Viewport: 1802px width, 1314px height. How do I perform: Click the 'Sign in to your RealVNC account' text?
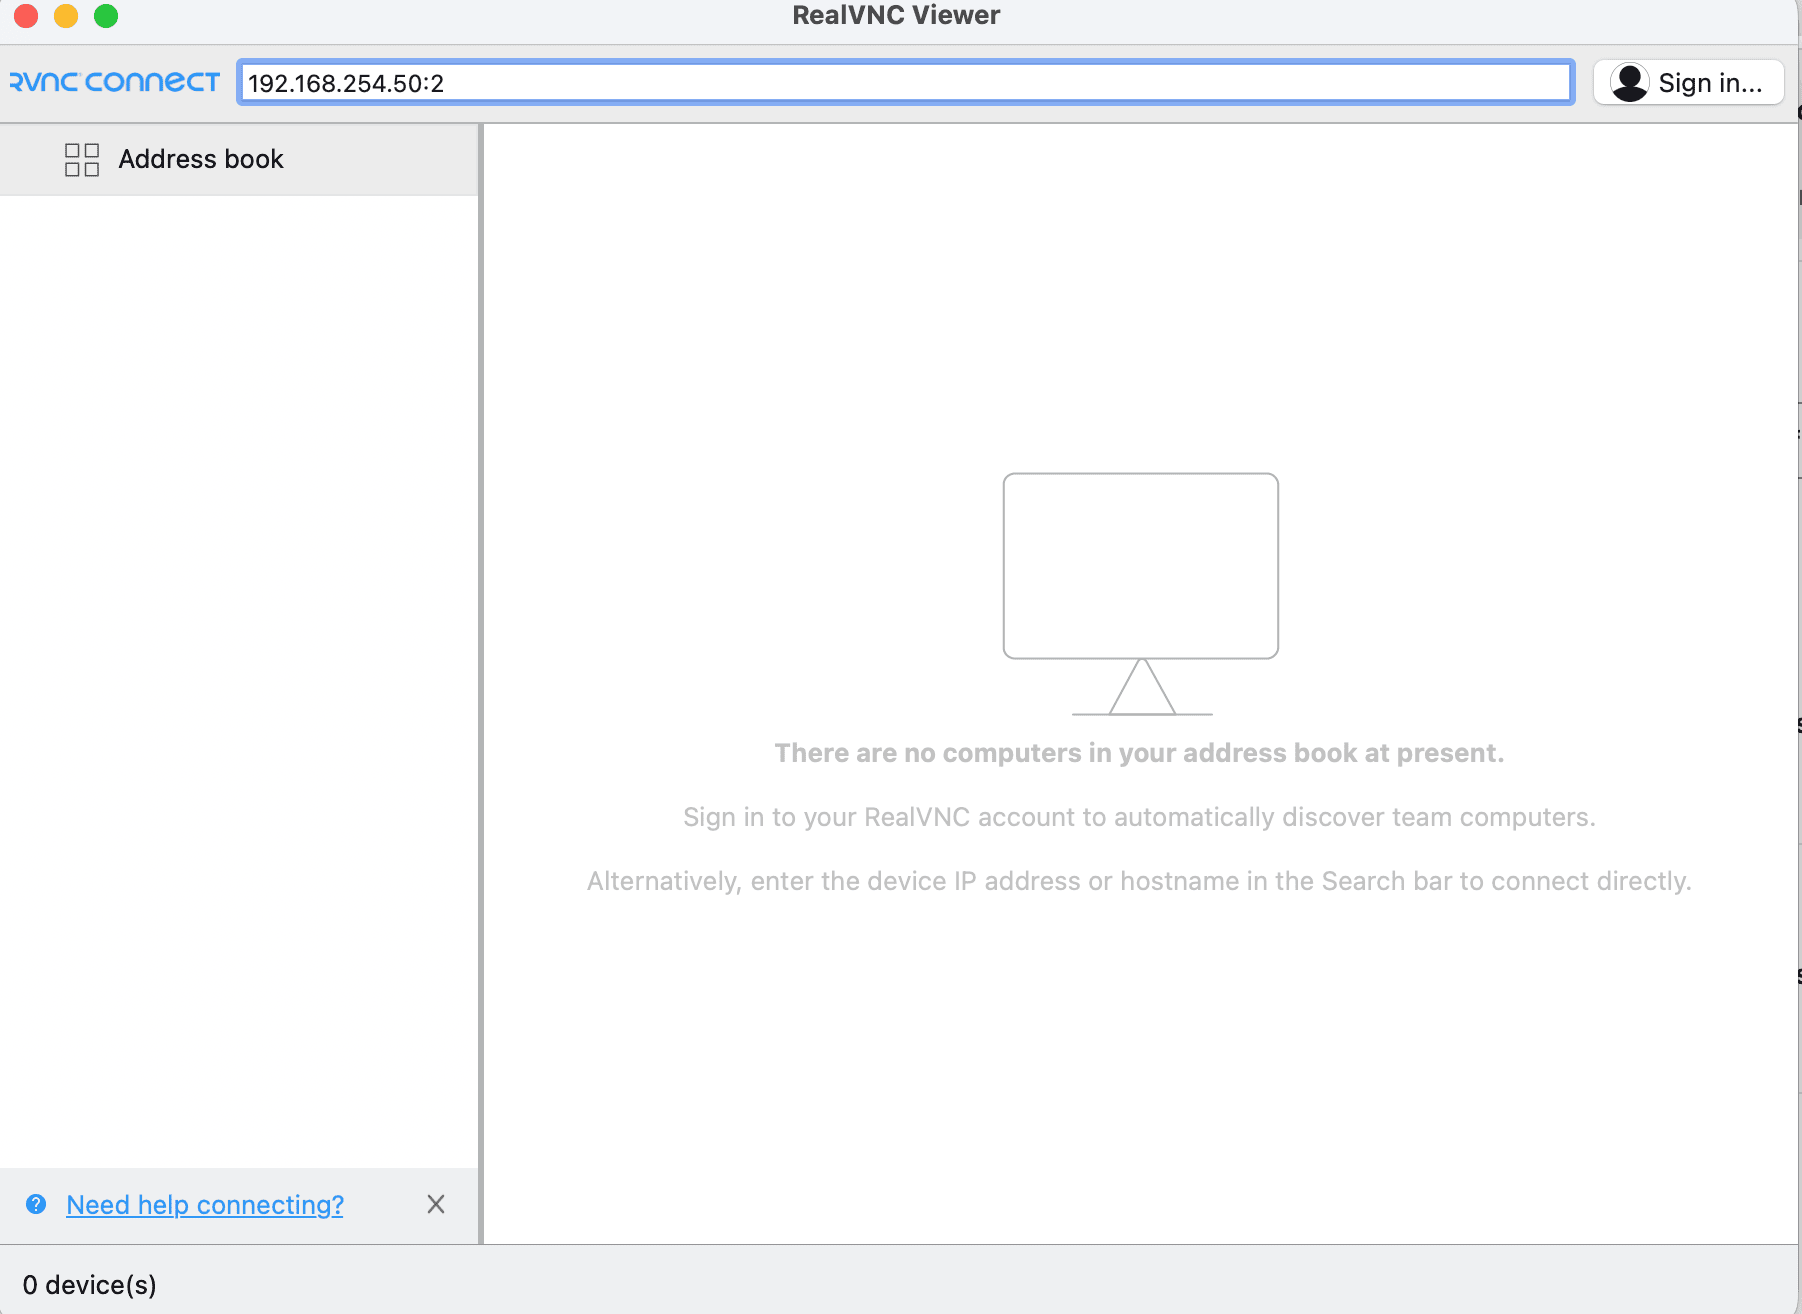(1139, 817)
